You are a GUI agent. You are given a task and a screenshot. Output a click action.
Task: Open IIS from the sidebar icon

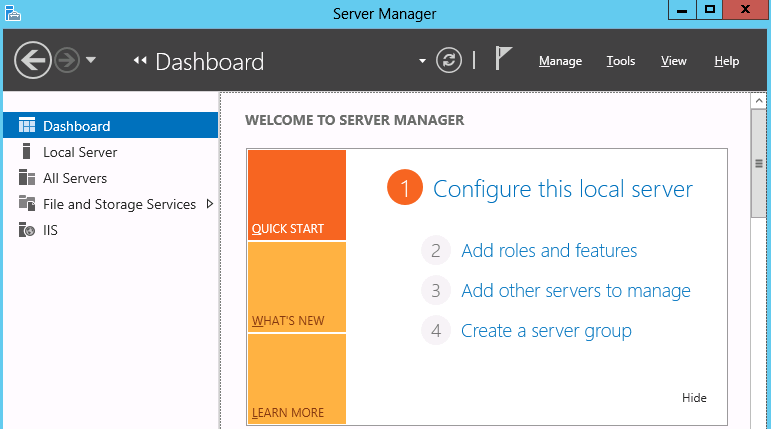click(27, 230)
